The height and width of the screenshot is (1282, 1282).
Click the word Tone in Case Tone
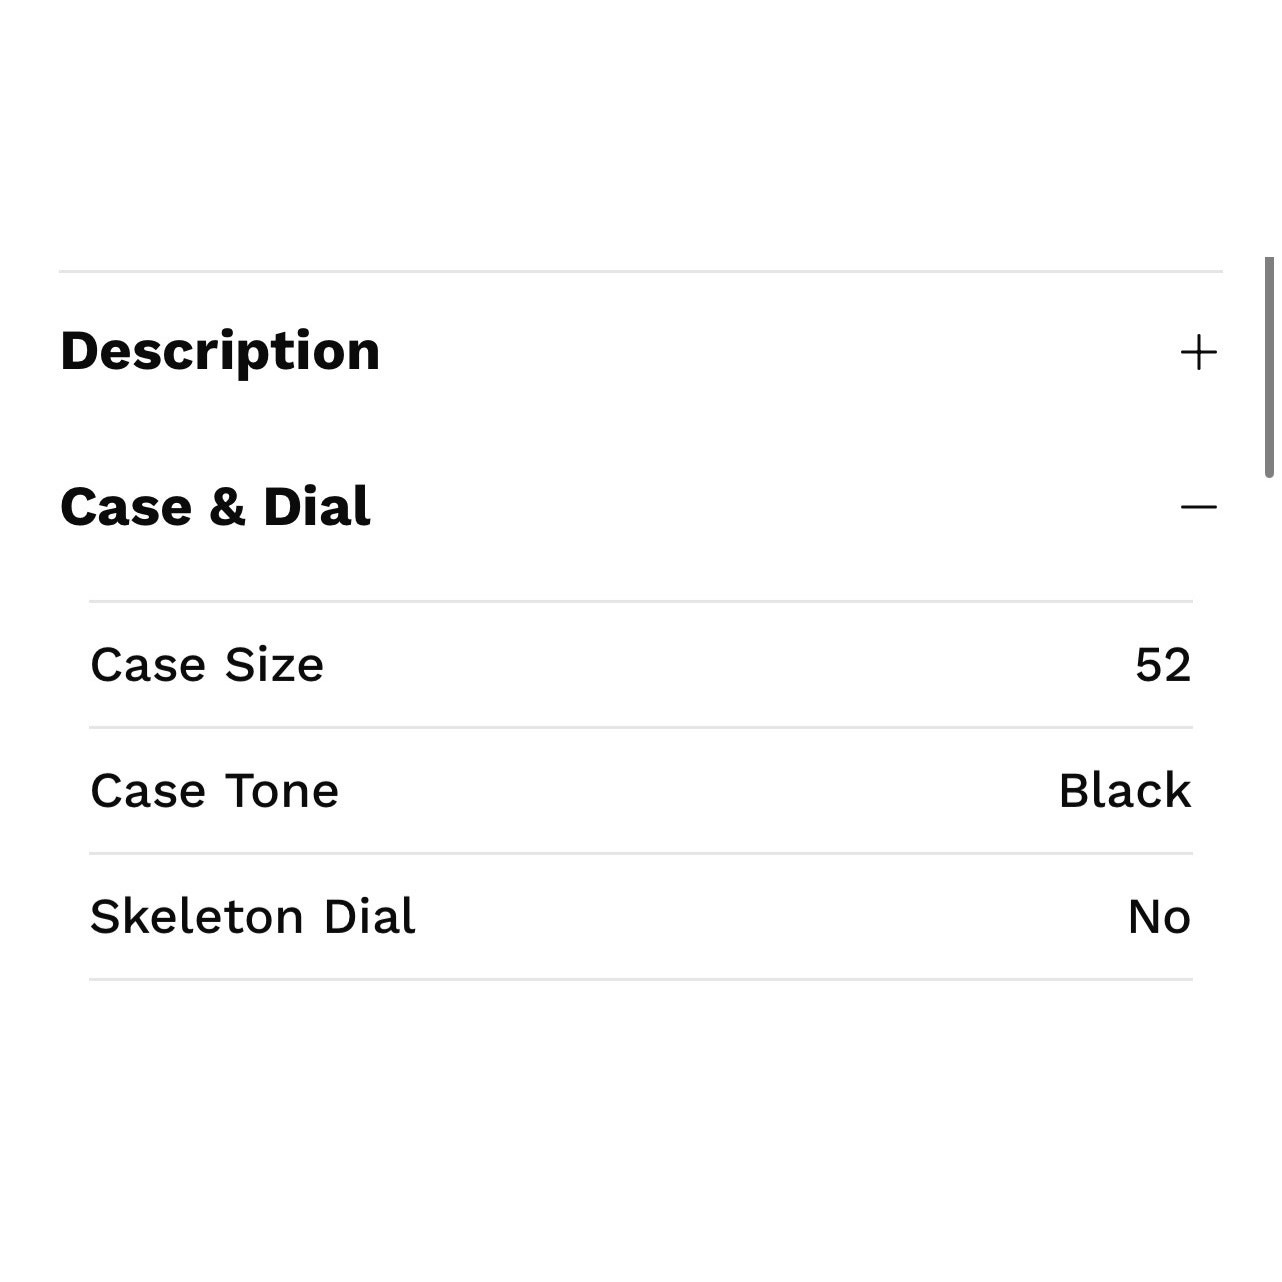[x=282, y=791]
